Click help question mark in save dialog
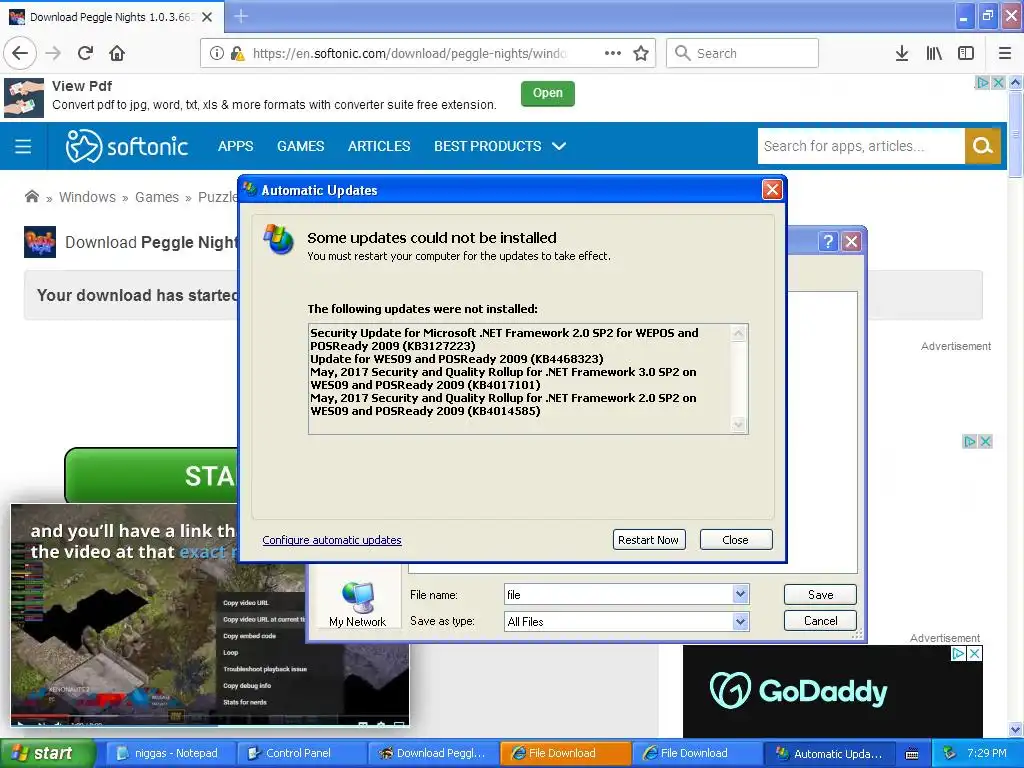 point(828,242)
